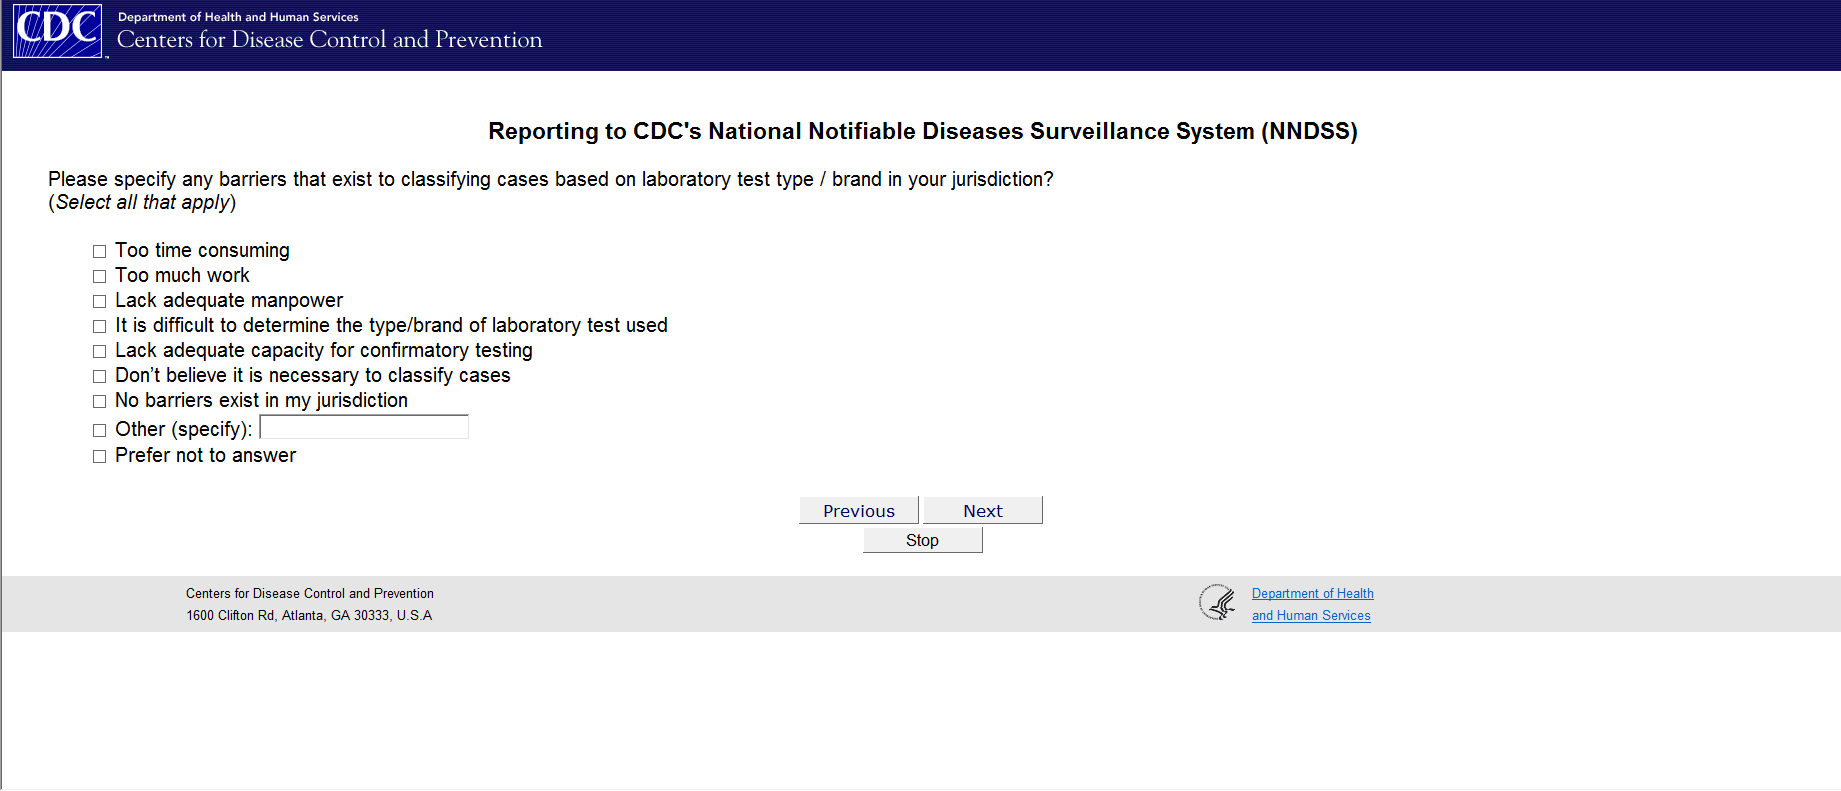This screenshot has height=791, width=1841.
Task: Check 'difficult to determine the type/brand' box
Action: (x=99, y=326)
